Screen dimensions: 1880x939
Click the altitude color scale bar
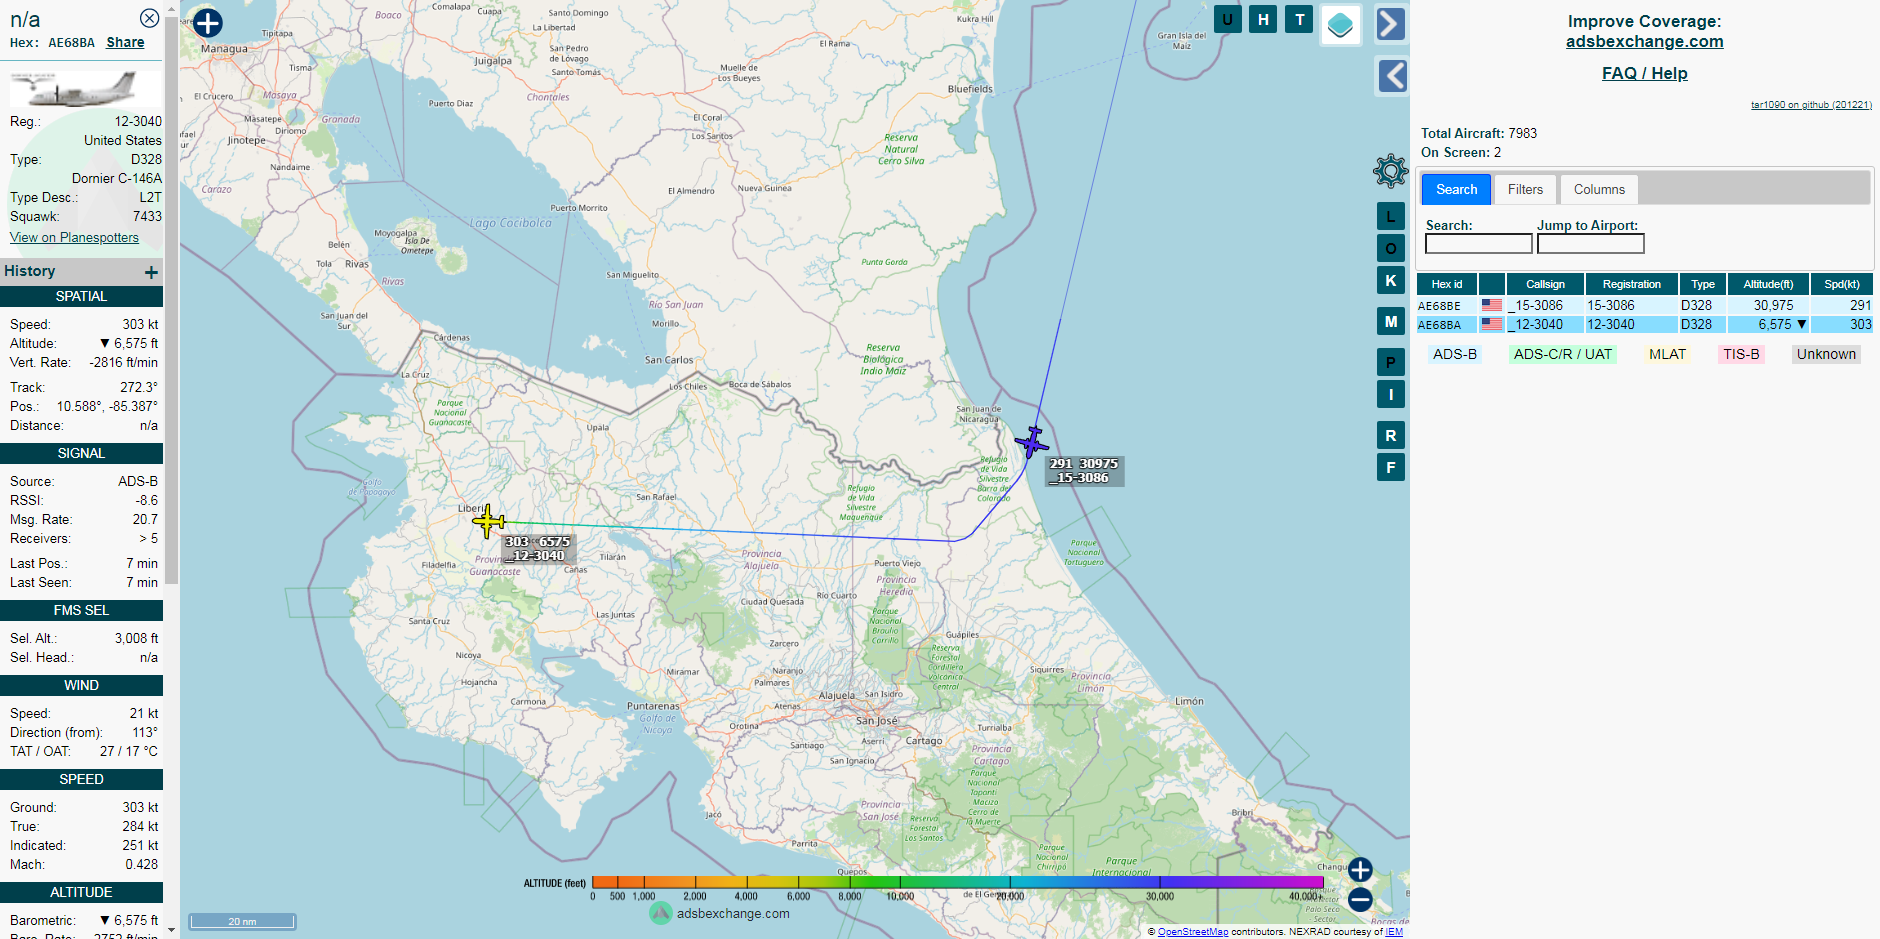(x=957, y=882)
